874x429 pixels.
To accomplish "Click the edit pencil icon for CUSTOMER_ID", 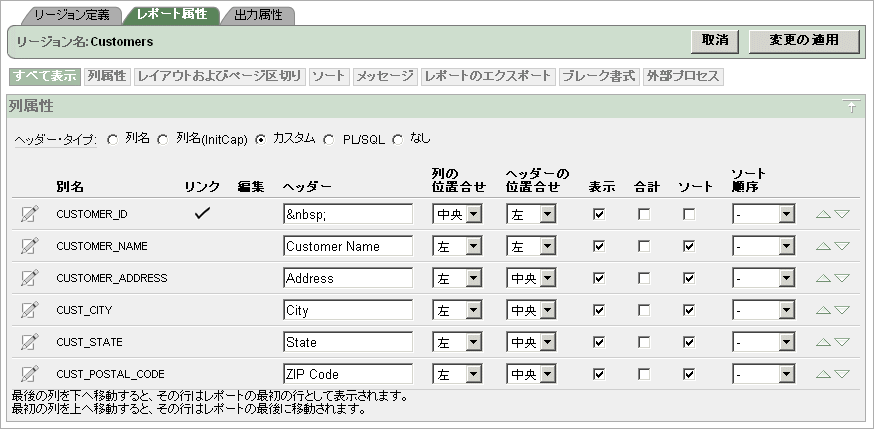I will [x=29, y=214].
